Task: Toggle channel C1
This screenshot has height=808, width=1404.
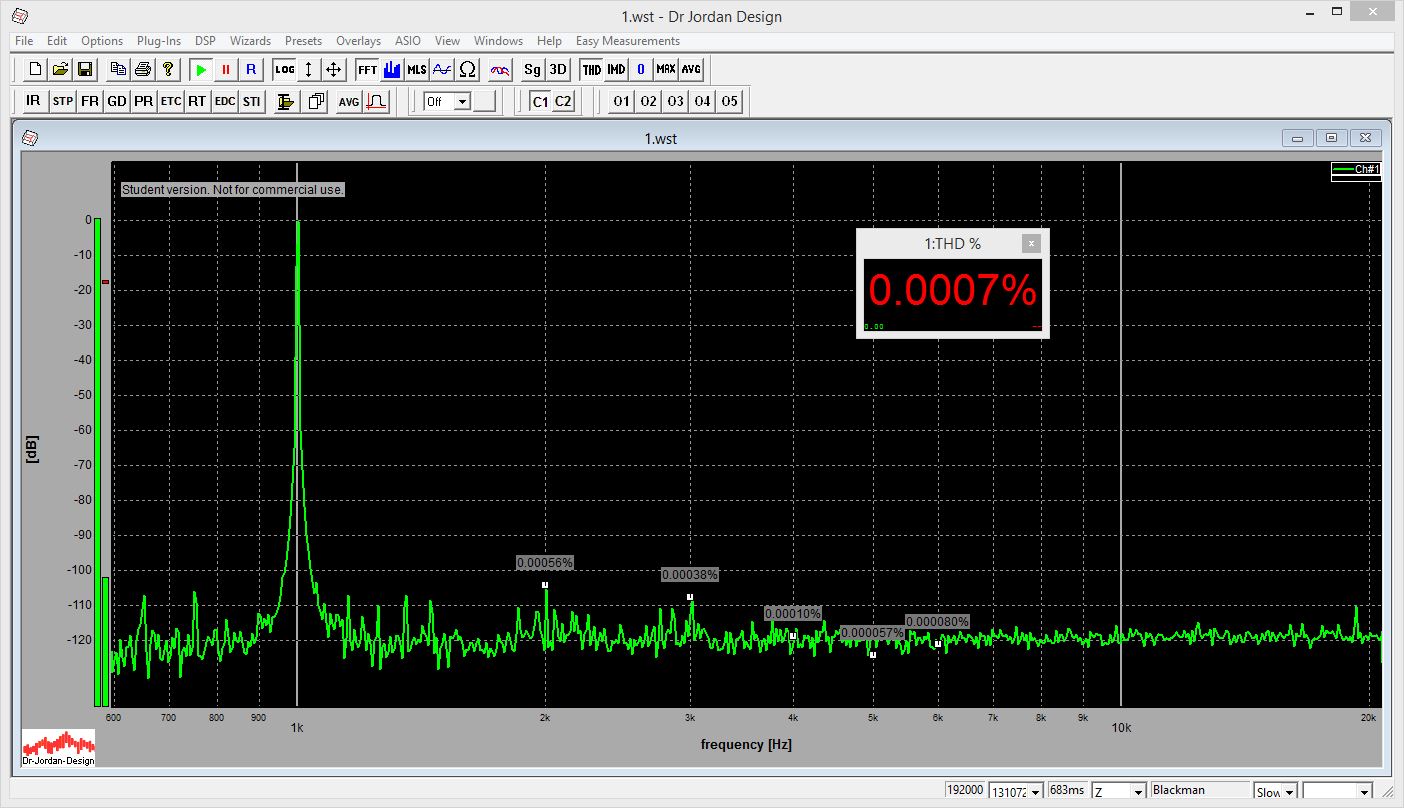Action: 540,101
